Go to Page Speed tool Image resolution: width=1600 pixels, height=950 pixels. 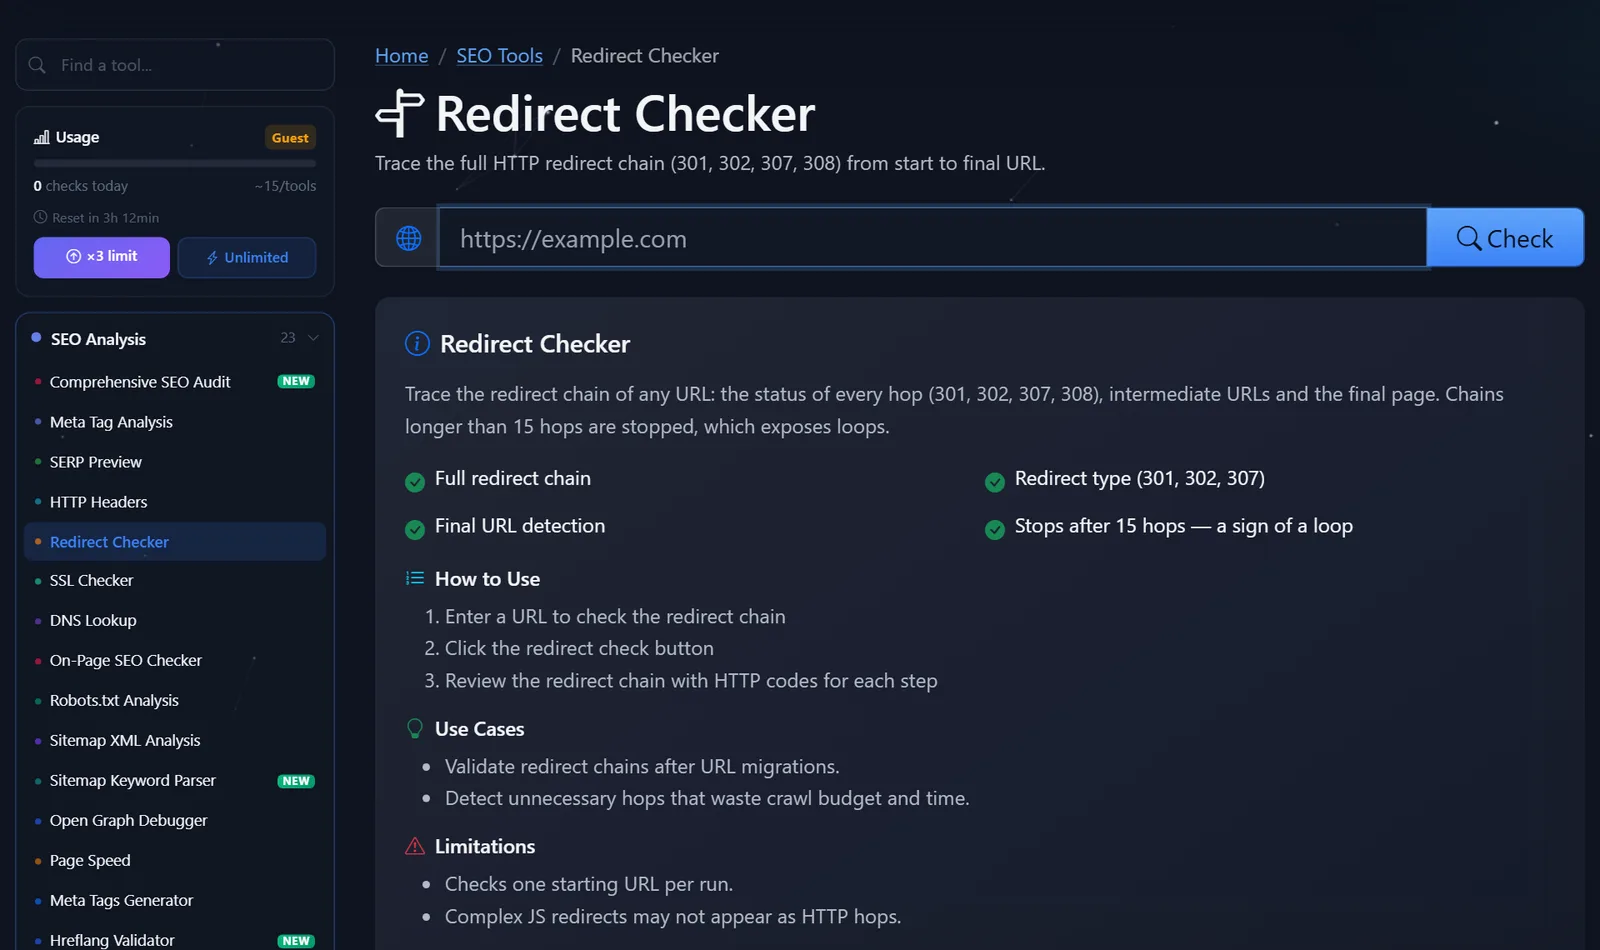tap(175, 860)
